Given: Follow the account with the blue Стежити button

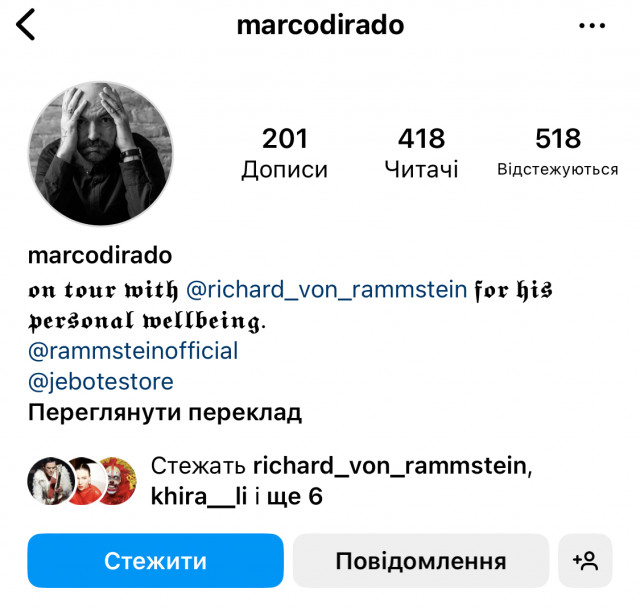Looking at the screenshot, I should tap(156, 560).
